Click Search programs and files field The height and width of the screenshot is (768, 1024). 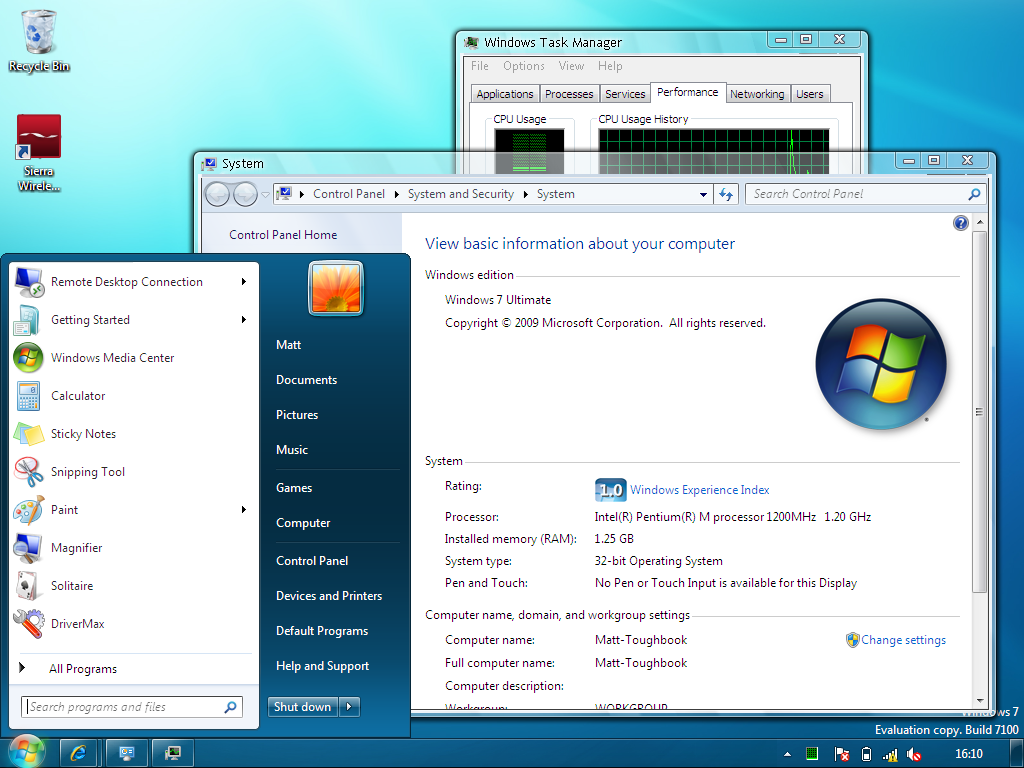(x=133, y=707)
